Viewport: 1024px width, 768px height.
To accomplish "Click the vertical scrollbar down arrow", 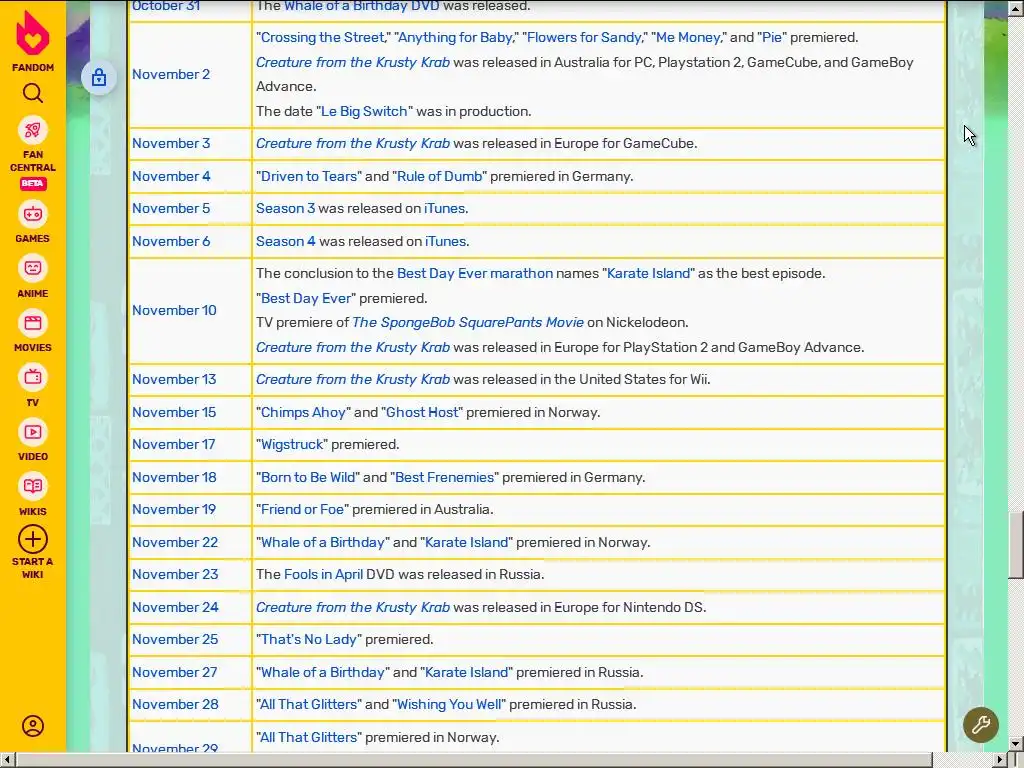I will [1016, 743].
